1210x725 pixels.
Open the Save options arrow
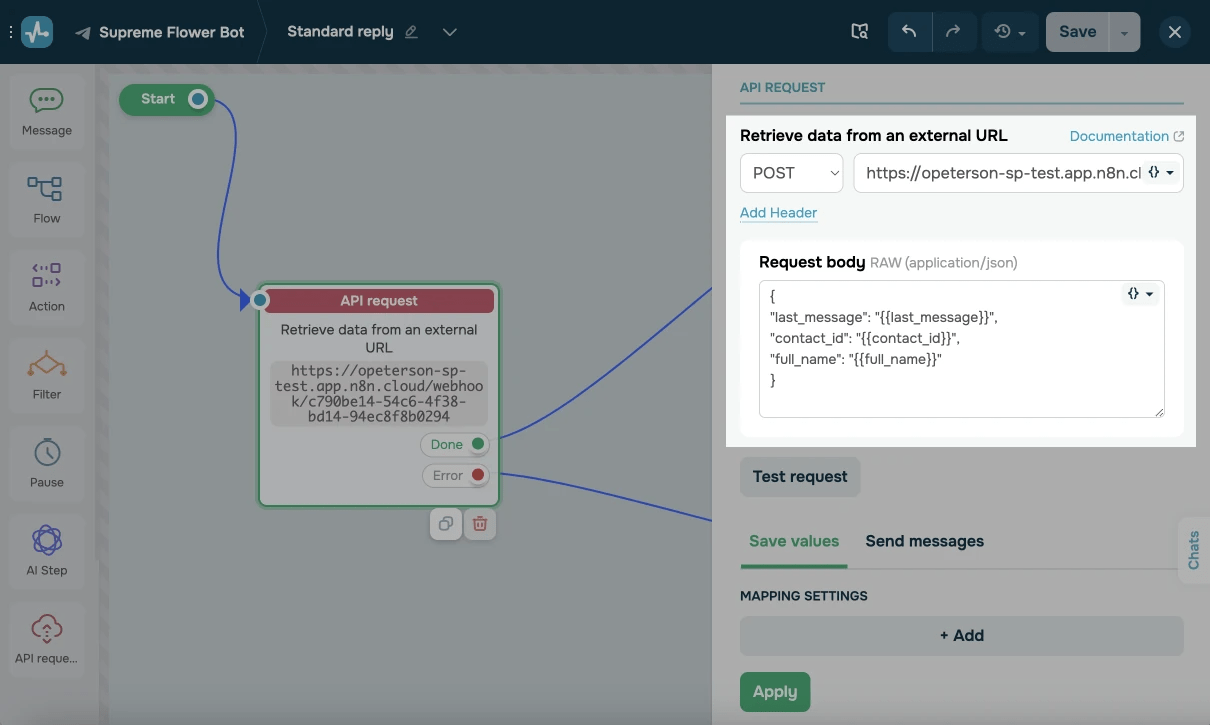pyautogui.click(x=1124, y=32)
